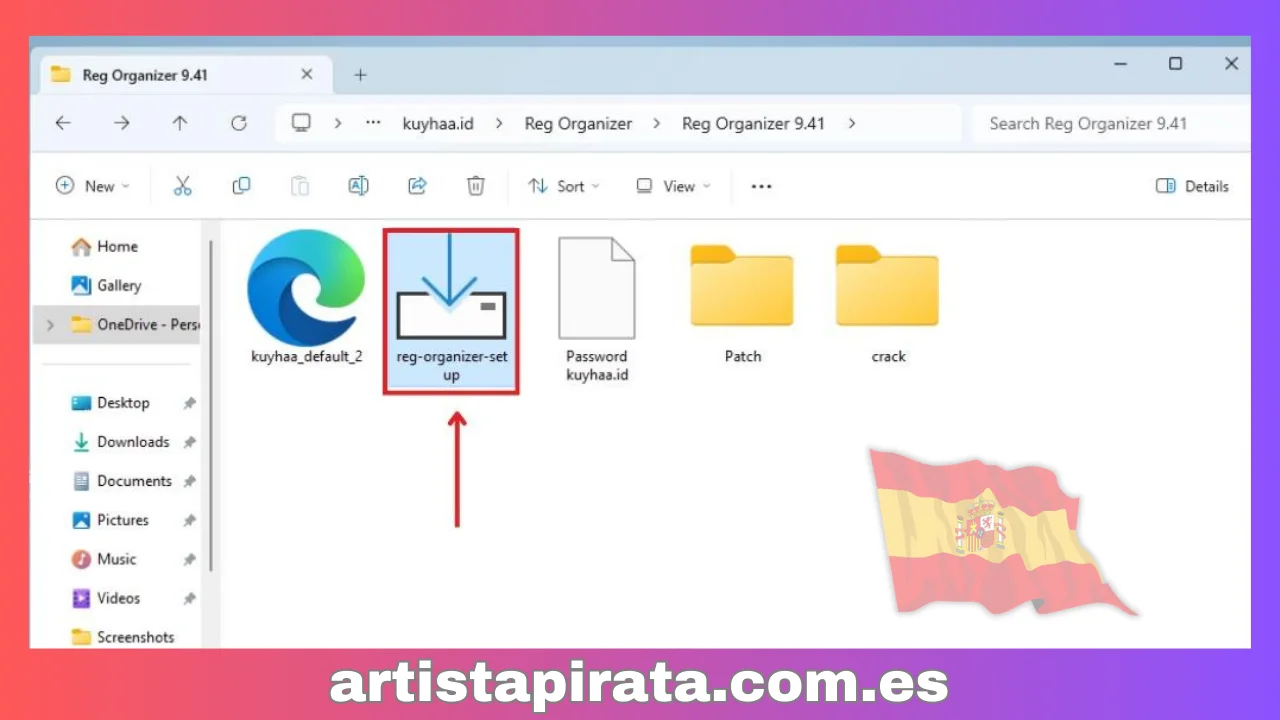Click the Copy icon in toolbar
Viewport: 1280px width, 720px height.
(241, 186)
